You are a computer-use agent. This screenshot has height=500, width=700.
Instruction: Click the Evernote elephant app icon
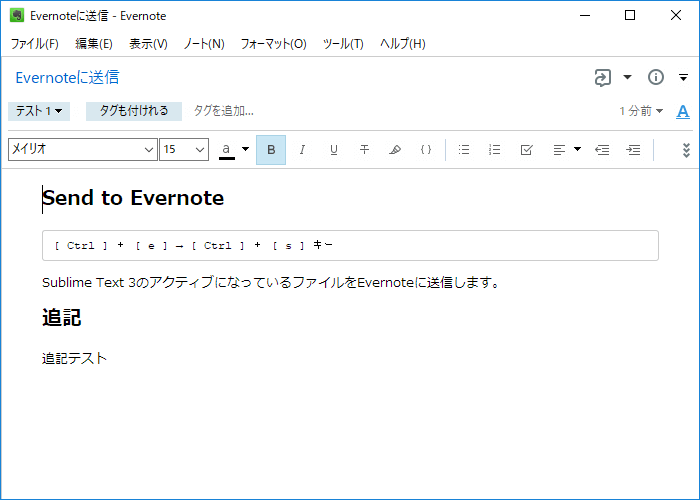pyautogui.click(x=17, y=16)
